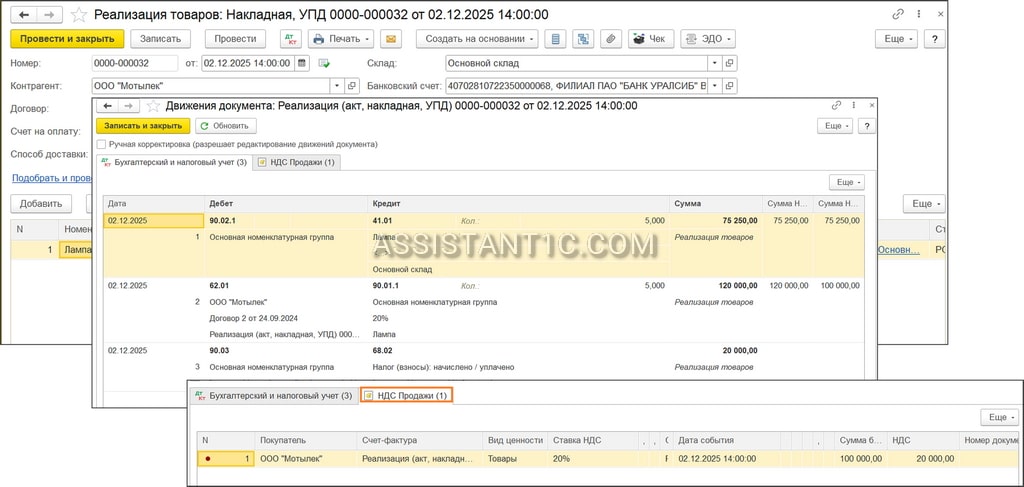1024x487 pixels.
Task: Click Дата column header
Action: coord(154,204)
